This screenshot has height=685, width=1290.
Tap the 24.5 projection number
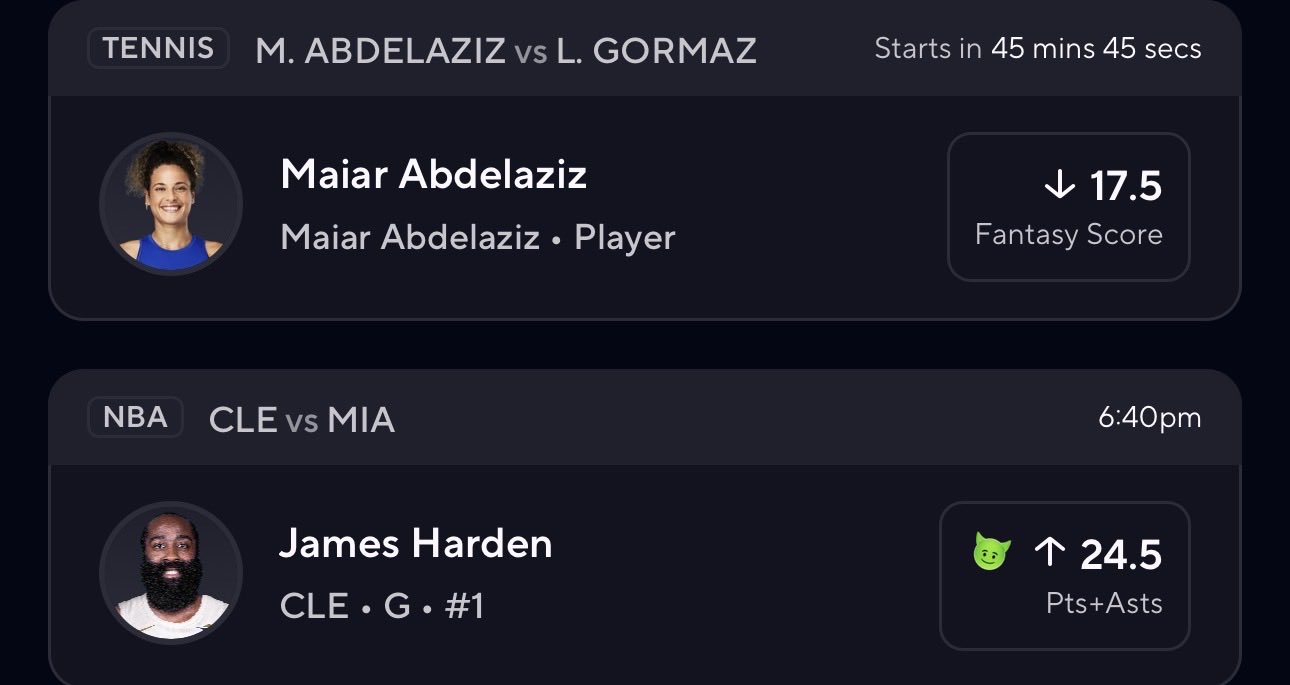point(1121,554)
